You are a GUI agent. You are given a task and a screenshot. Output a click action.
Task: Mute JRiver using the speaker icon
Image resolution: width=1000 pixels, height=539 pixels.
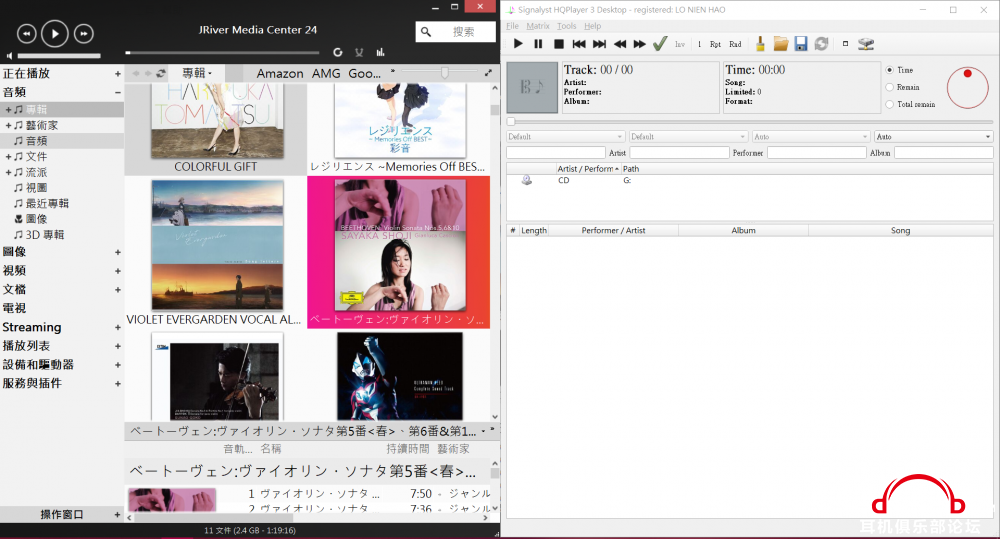click(x=10, y=56)
